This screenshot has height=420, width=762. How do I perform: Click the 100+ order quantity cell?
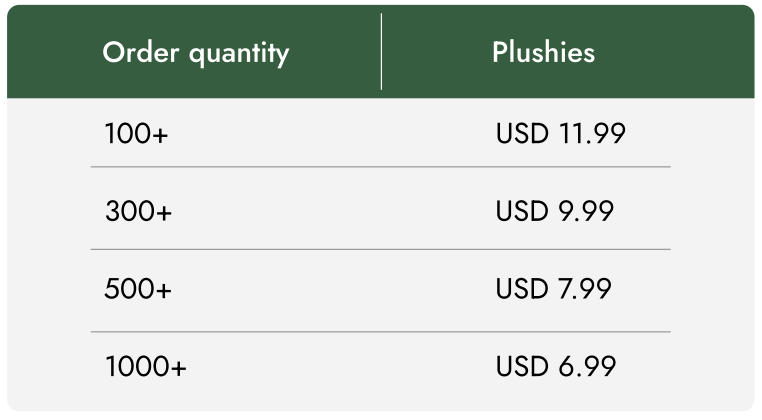(136, 133)
